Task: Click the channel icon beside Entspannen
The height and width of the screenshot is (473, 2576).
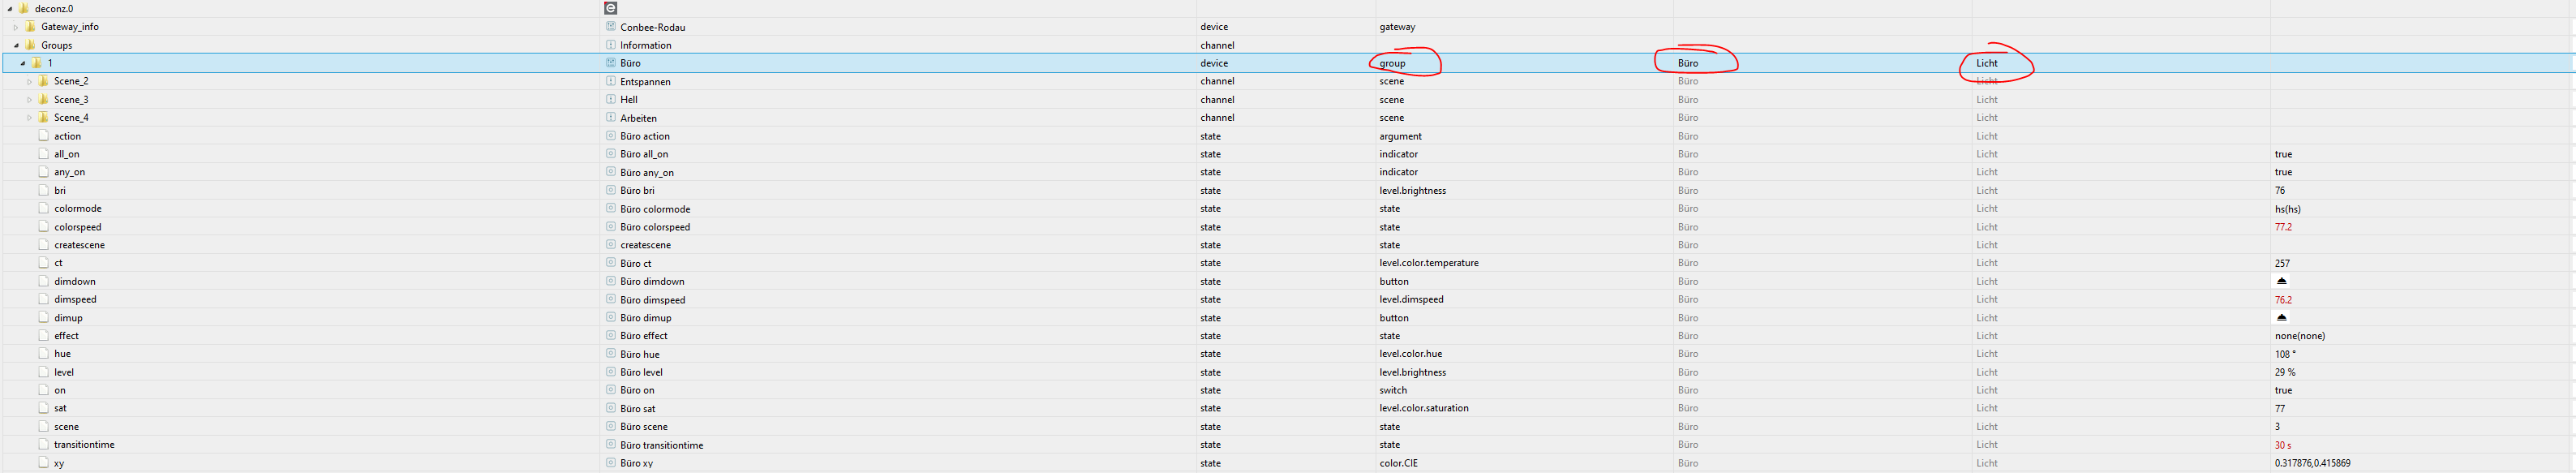Action: click(611, 81)
